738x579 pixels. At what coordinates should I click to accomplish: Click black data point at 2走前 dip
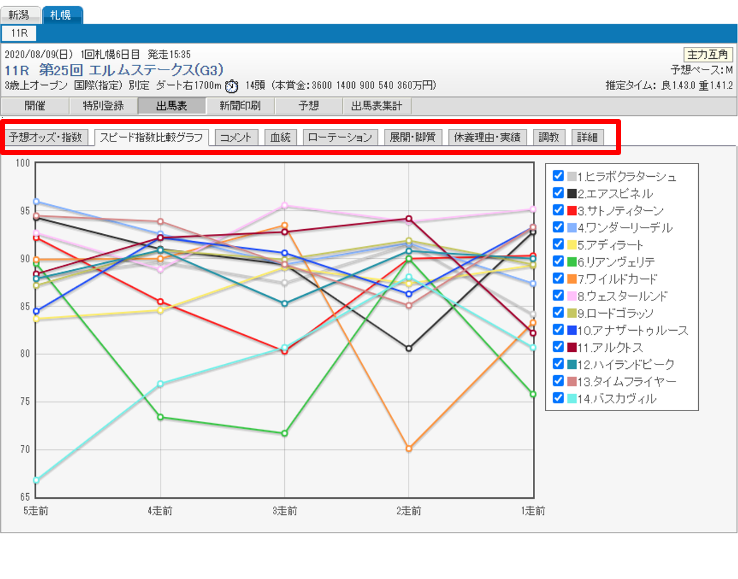point(409,348)
